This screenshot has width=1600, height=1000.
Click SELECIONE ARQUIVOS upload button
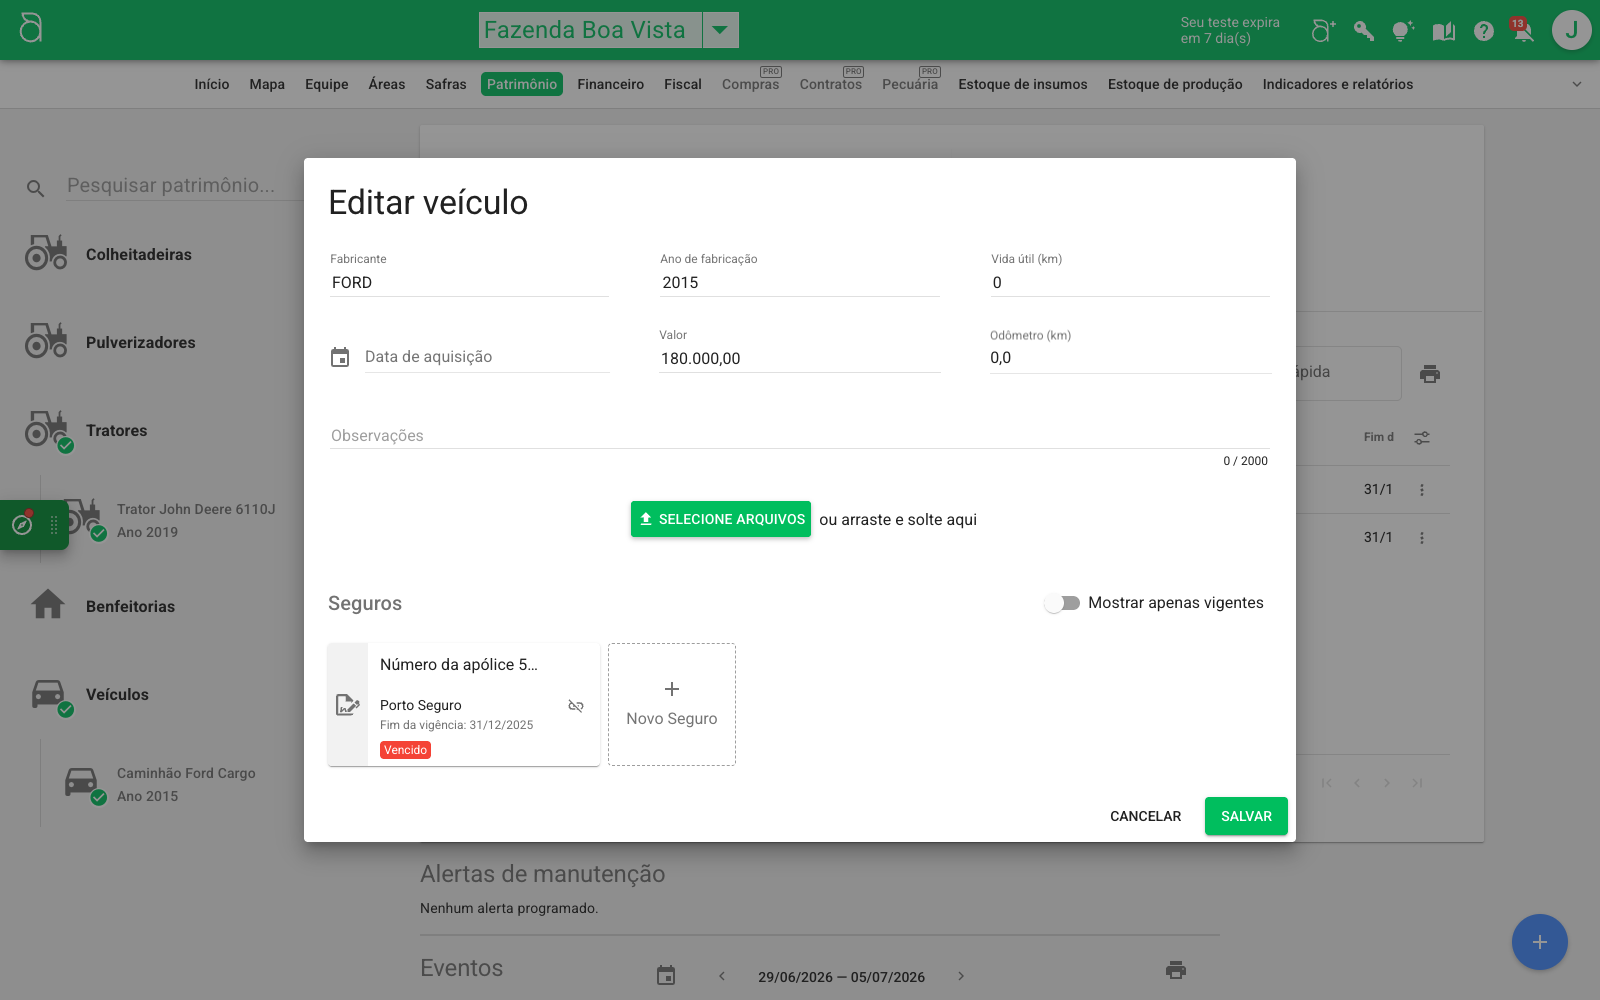[721, 519]
